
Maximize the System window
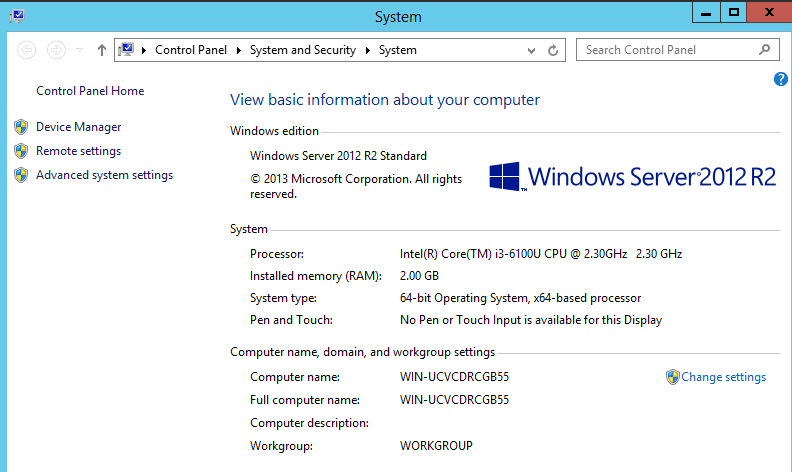(x=733, y=13)
